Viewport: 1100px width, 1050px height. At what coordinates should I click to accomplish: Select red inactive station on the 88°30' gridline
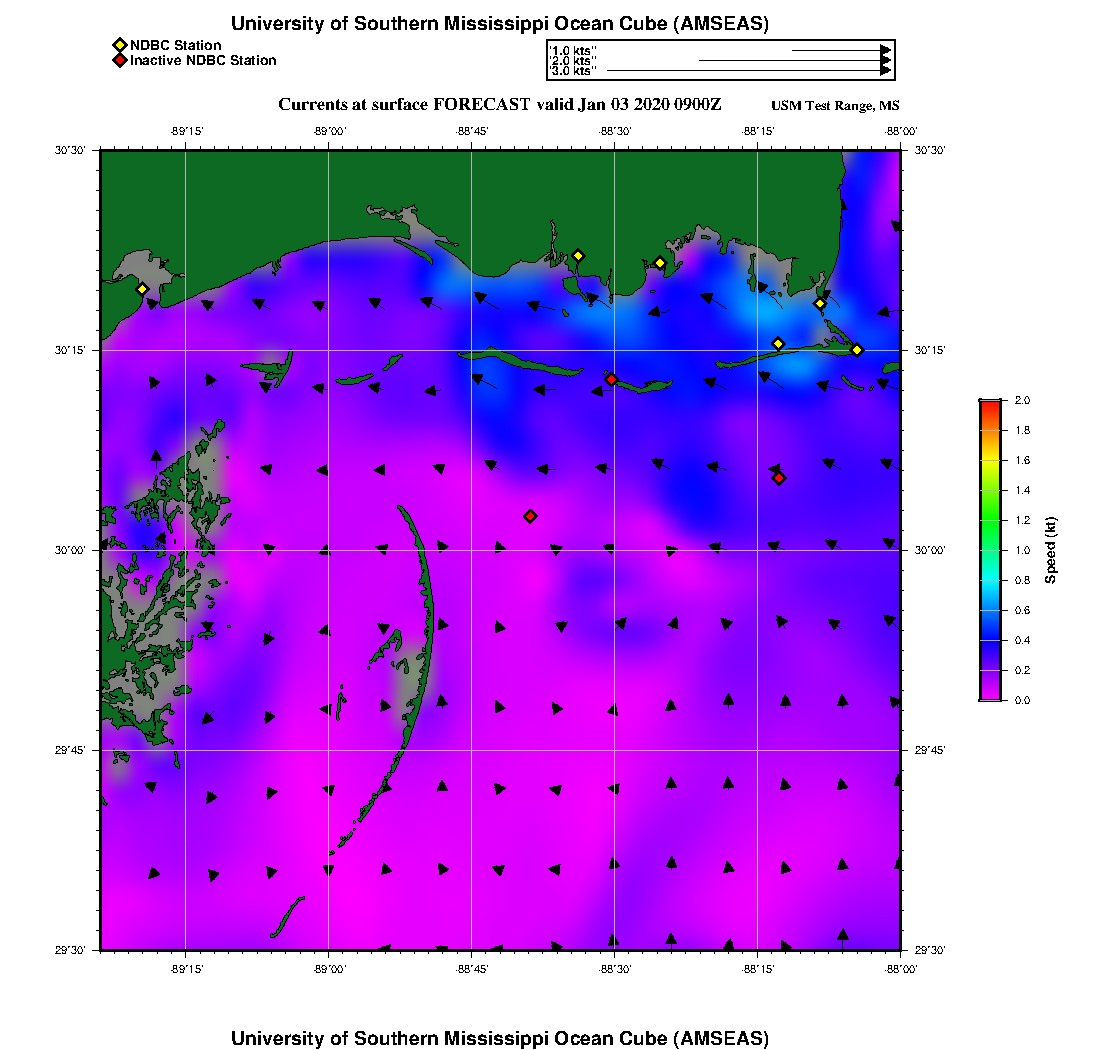click(611, 379)
